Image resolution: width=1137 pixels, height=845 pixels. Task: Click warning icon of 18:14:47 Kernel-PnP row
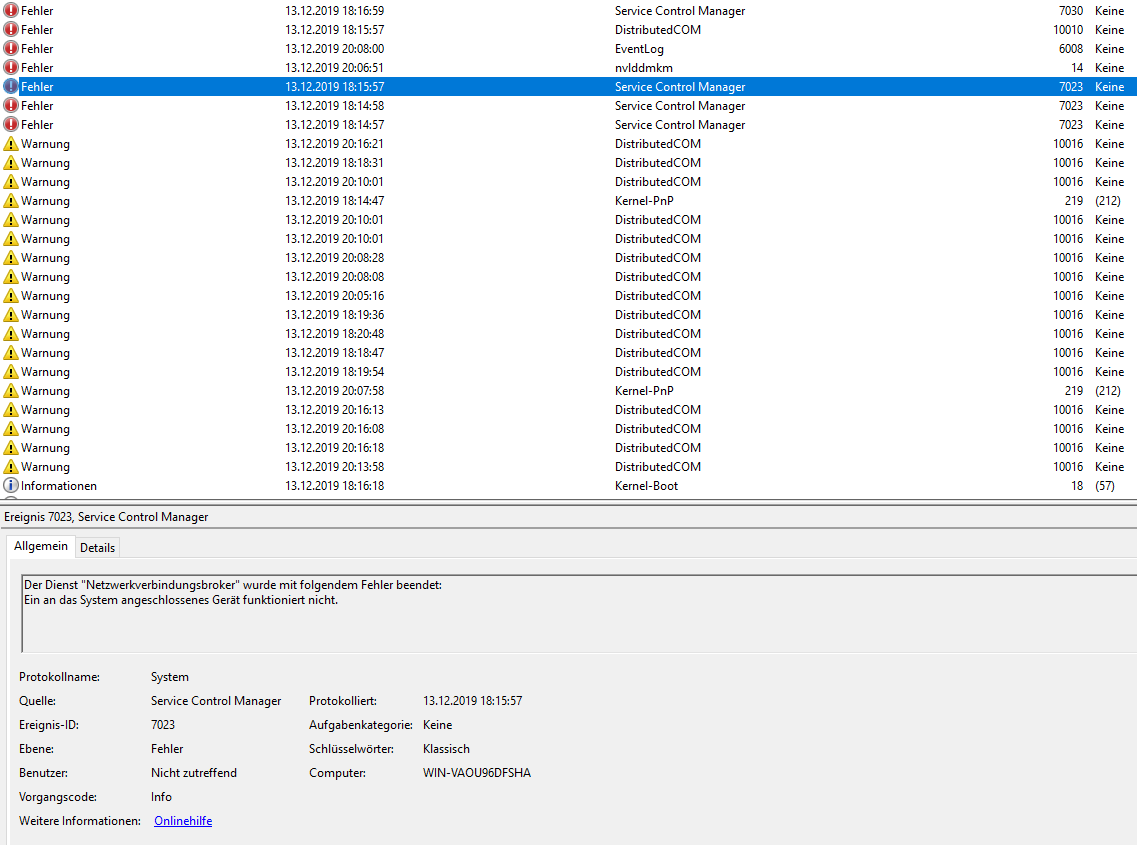pos(11,201)
